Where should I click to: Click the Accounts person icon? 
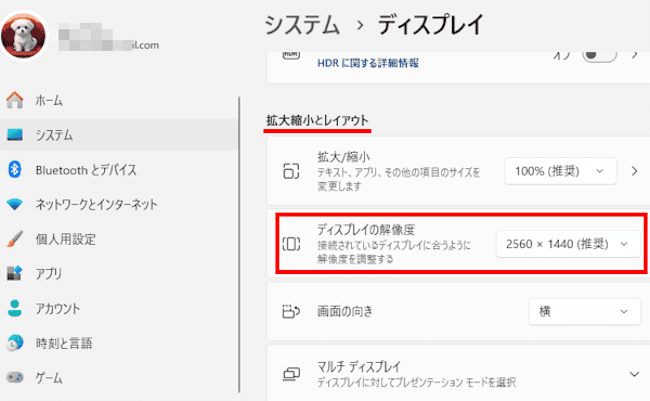[15, 308]
